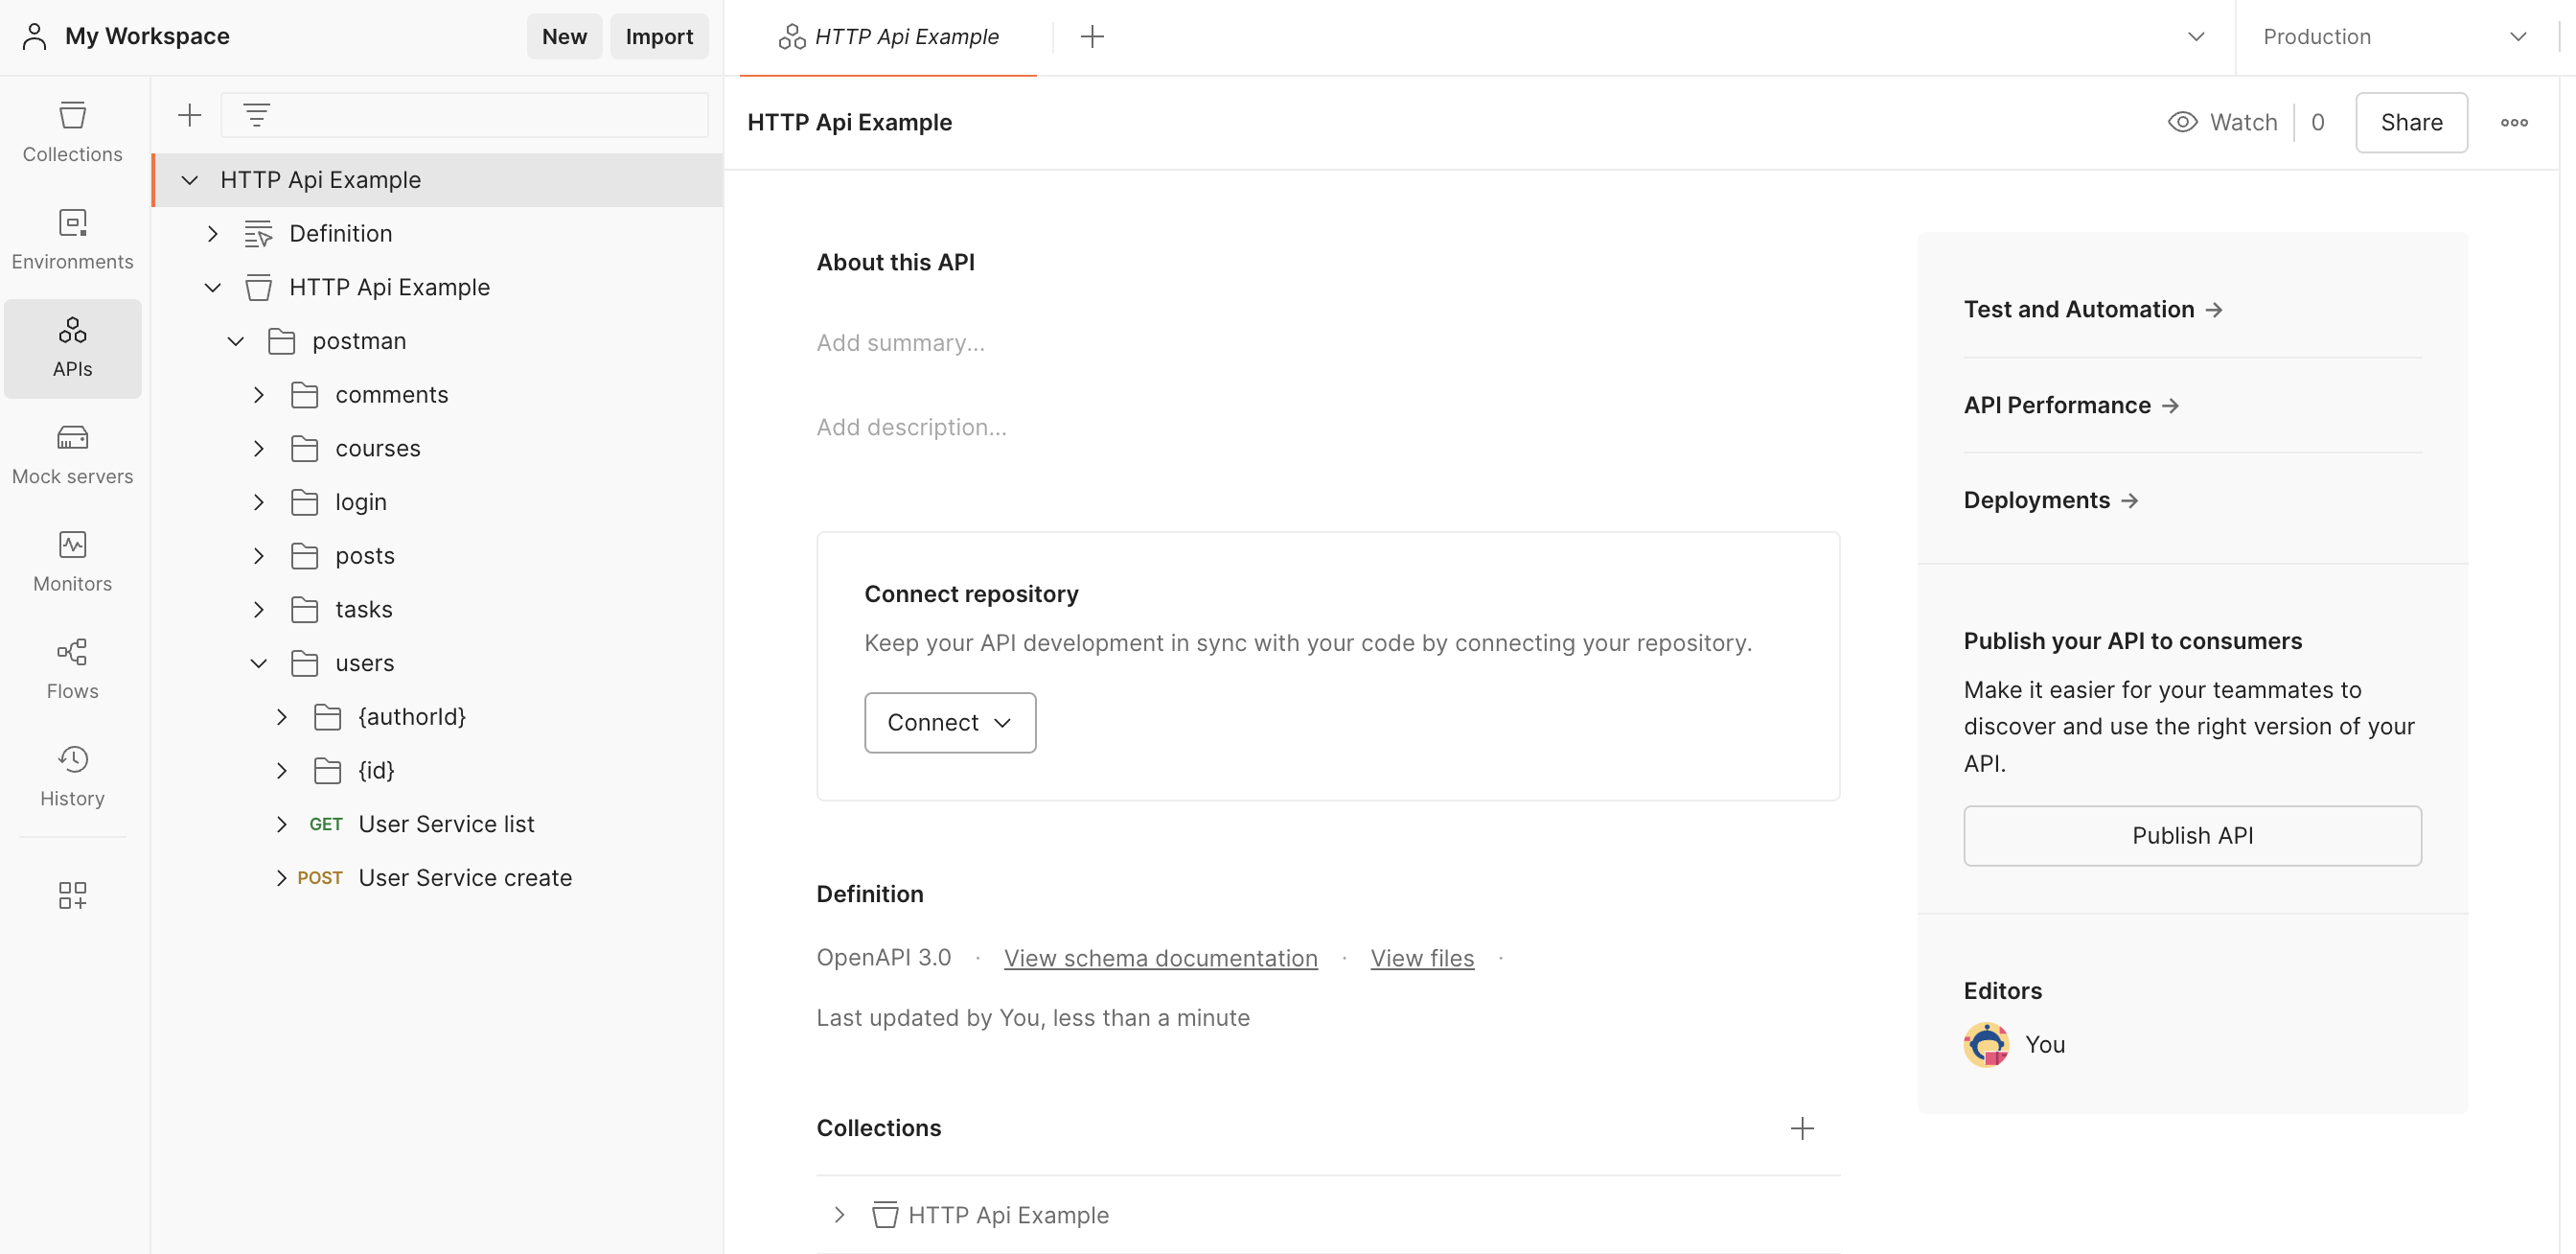This screenshot has width=2576, height=1254.
Task: Click the Add summary text field
Action: point(900,343)
